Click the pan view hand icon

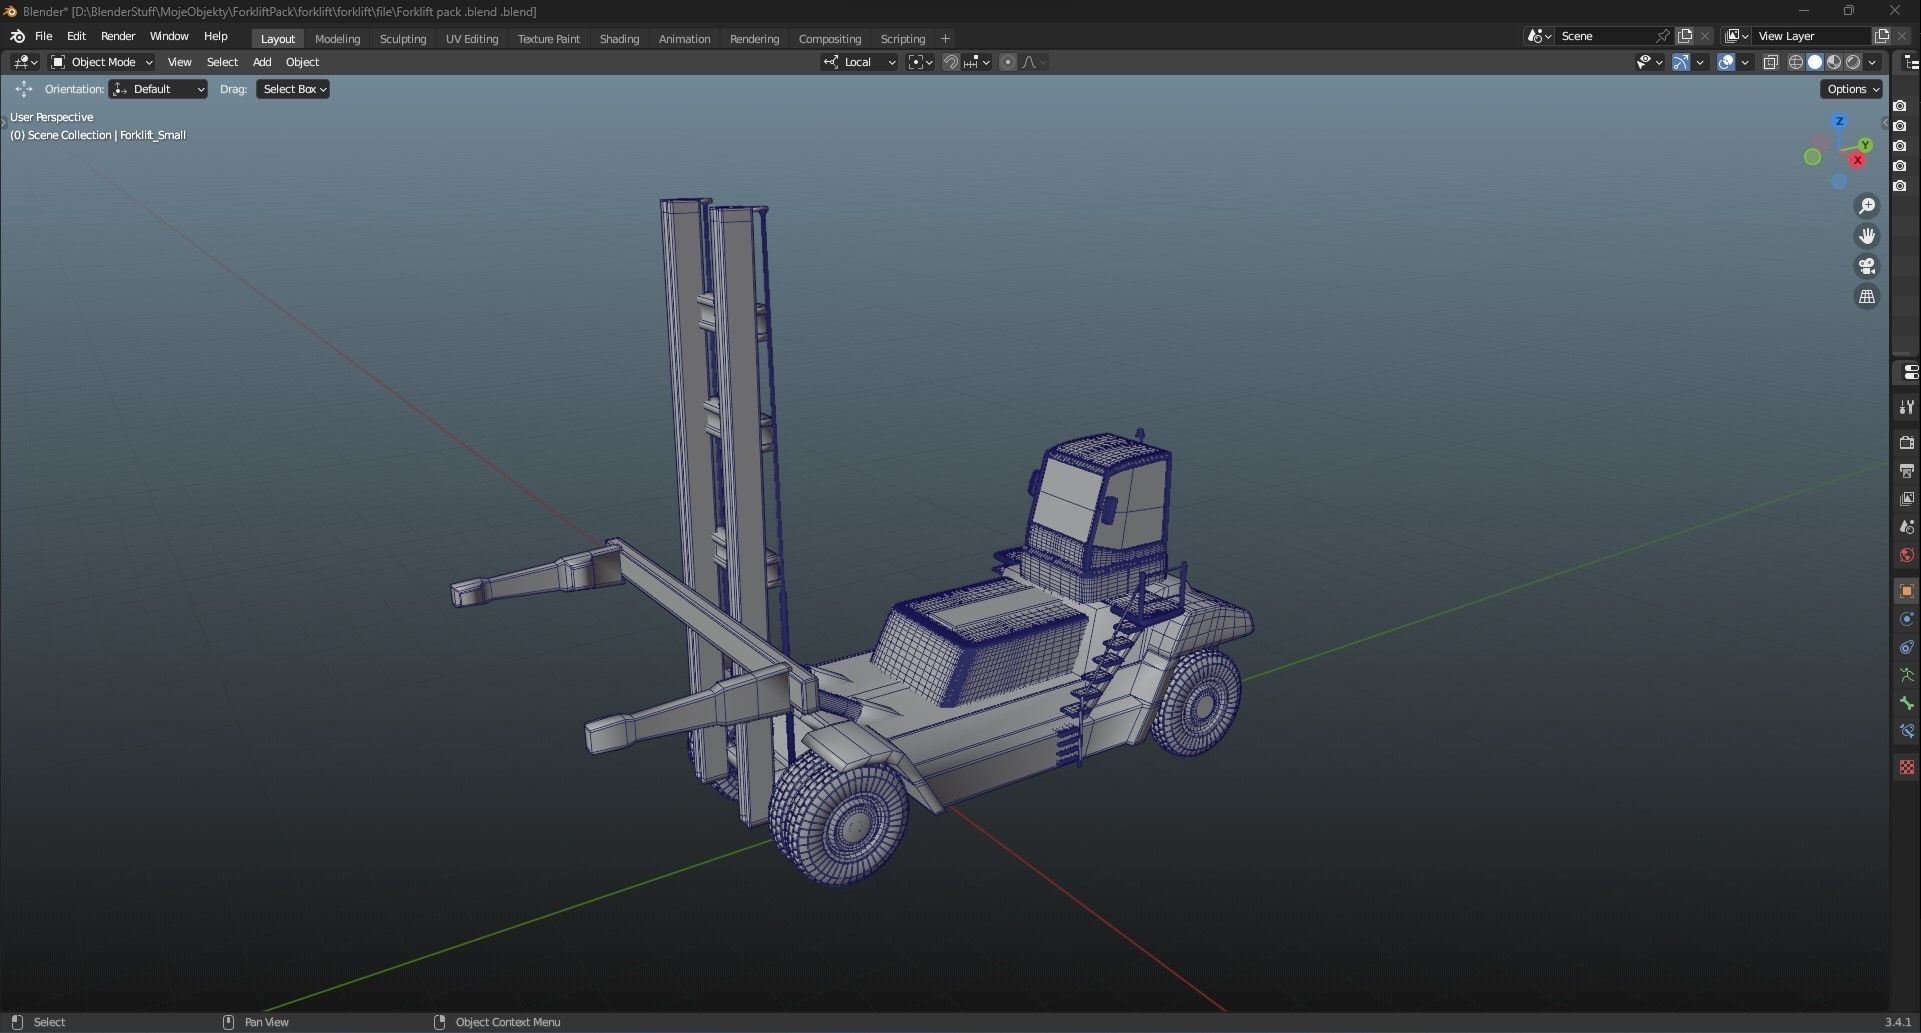point(1867,236)
